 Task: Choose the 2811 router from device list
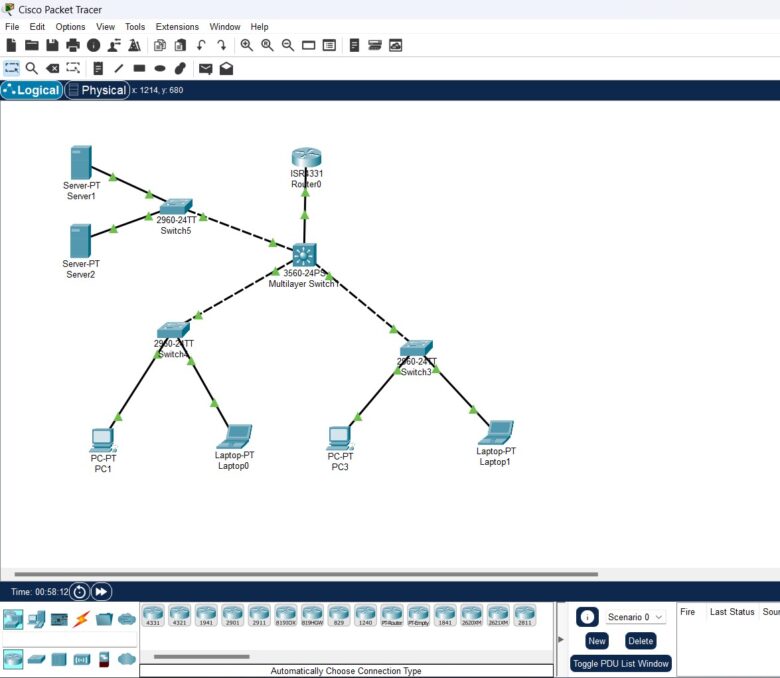525,615
